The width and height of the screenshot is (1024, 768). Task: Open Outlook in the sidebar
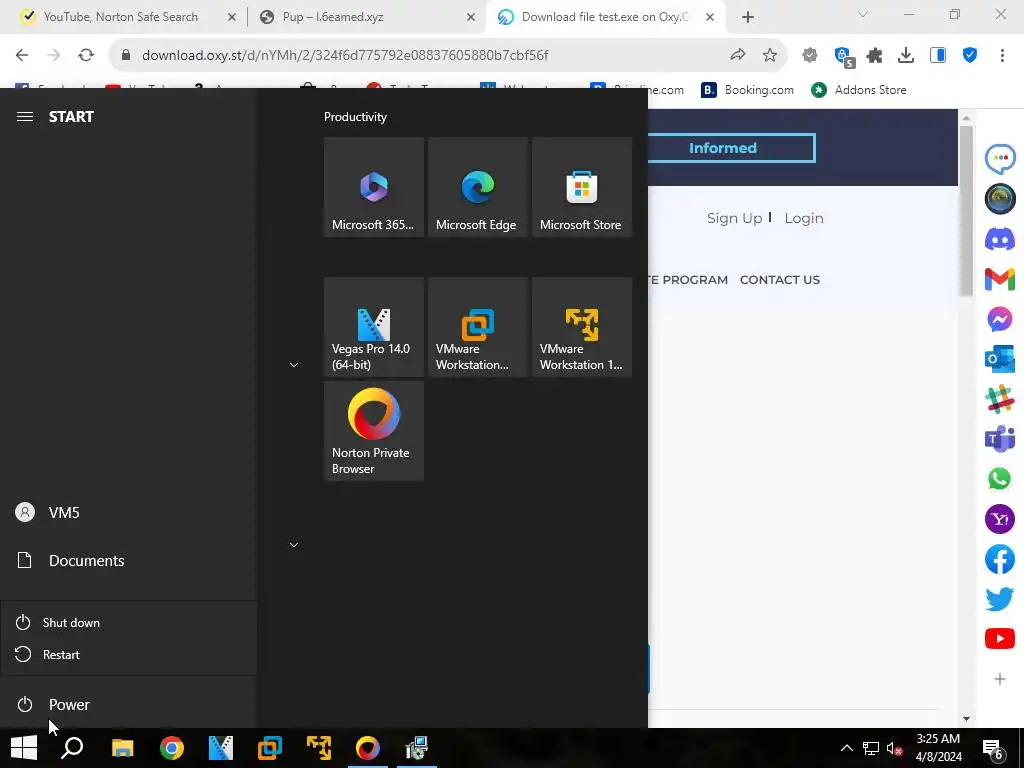[1000, 359]
